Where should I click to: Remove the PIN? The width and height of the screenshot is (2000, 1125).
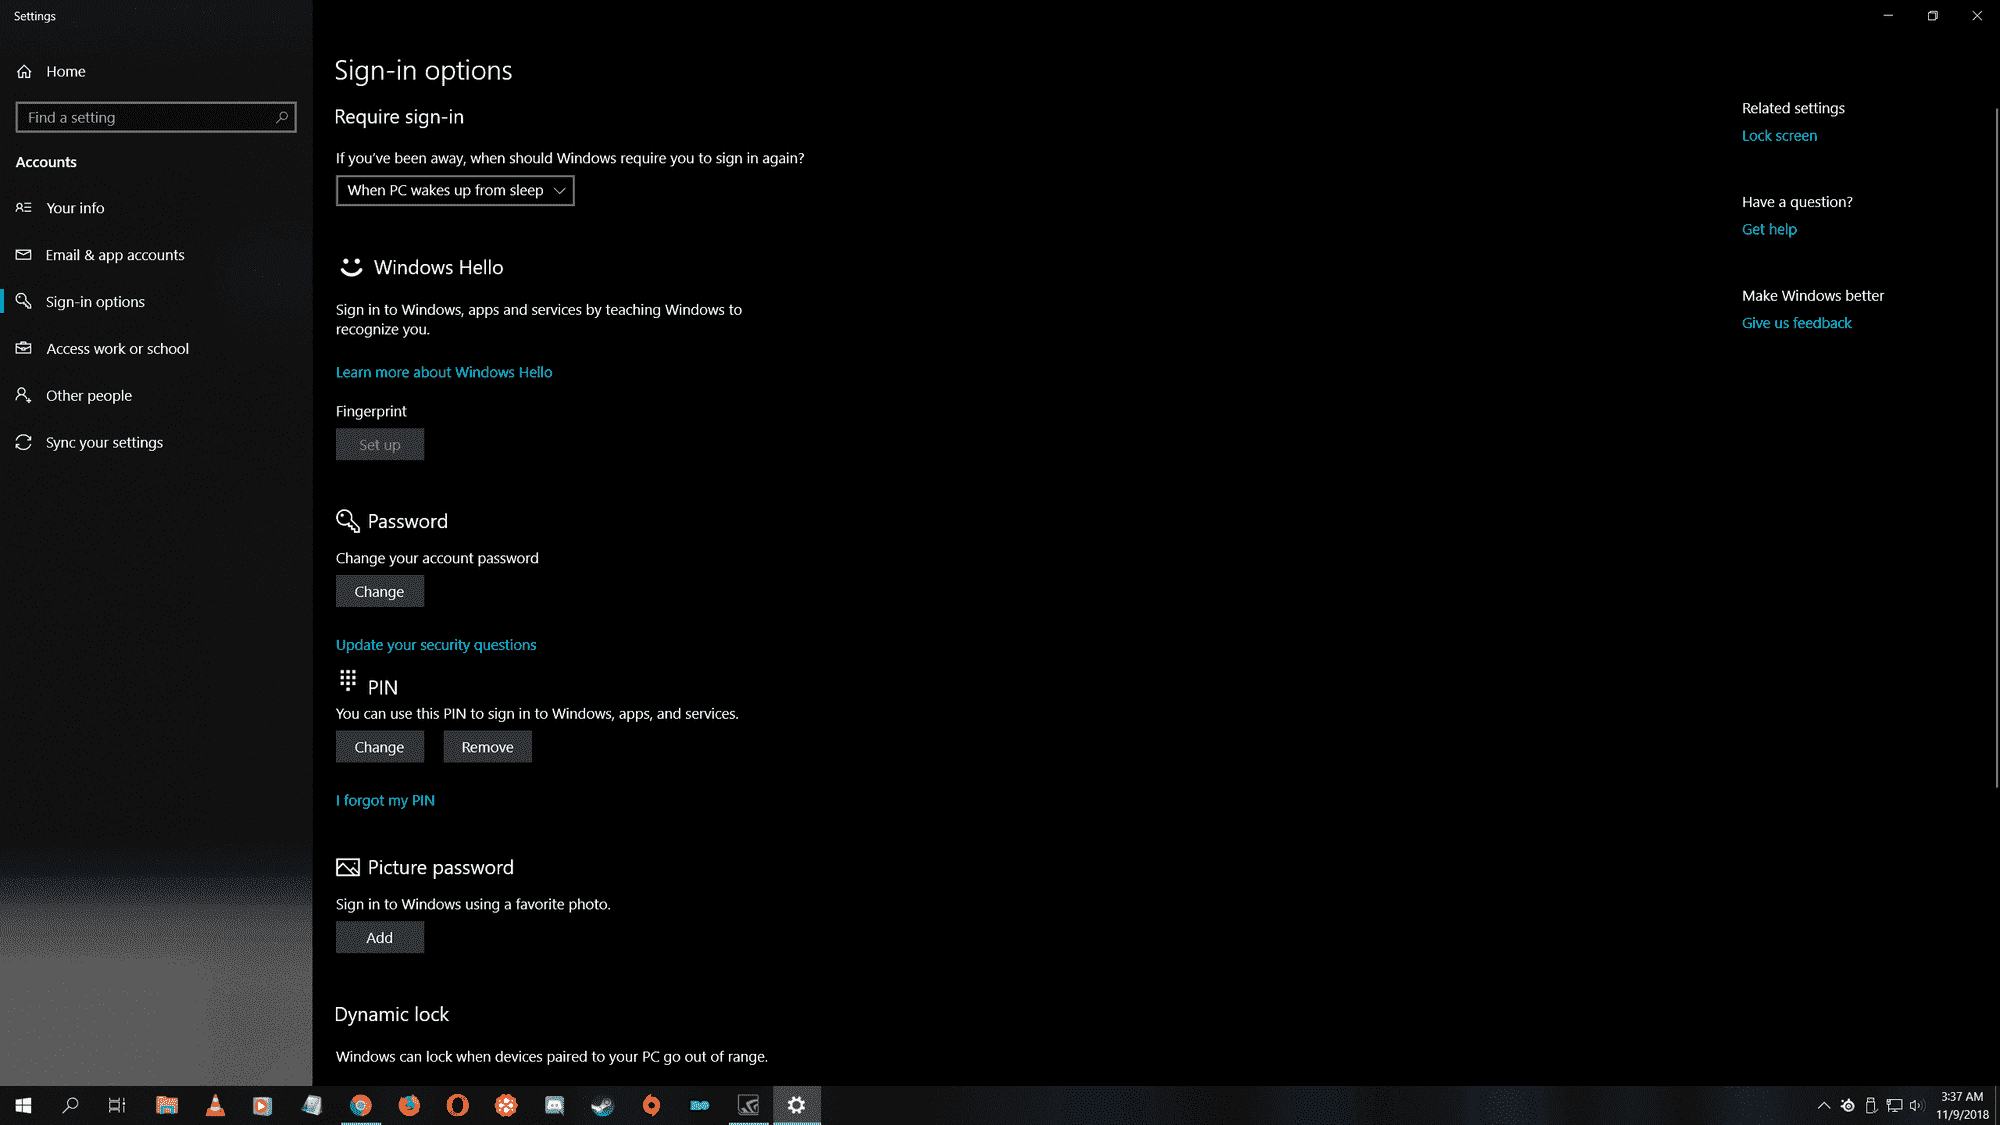488,747
